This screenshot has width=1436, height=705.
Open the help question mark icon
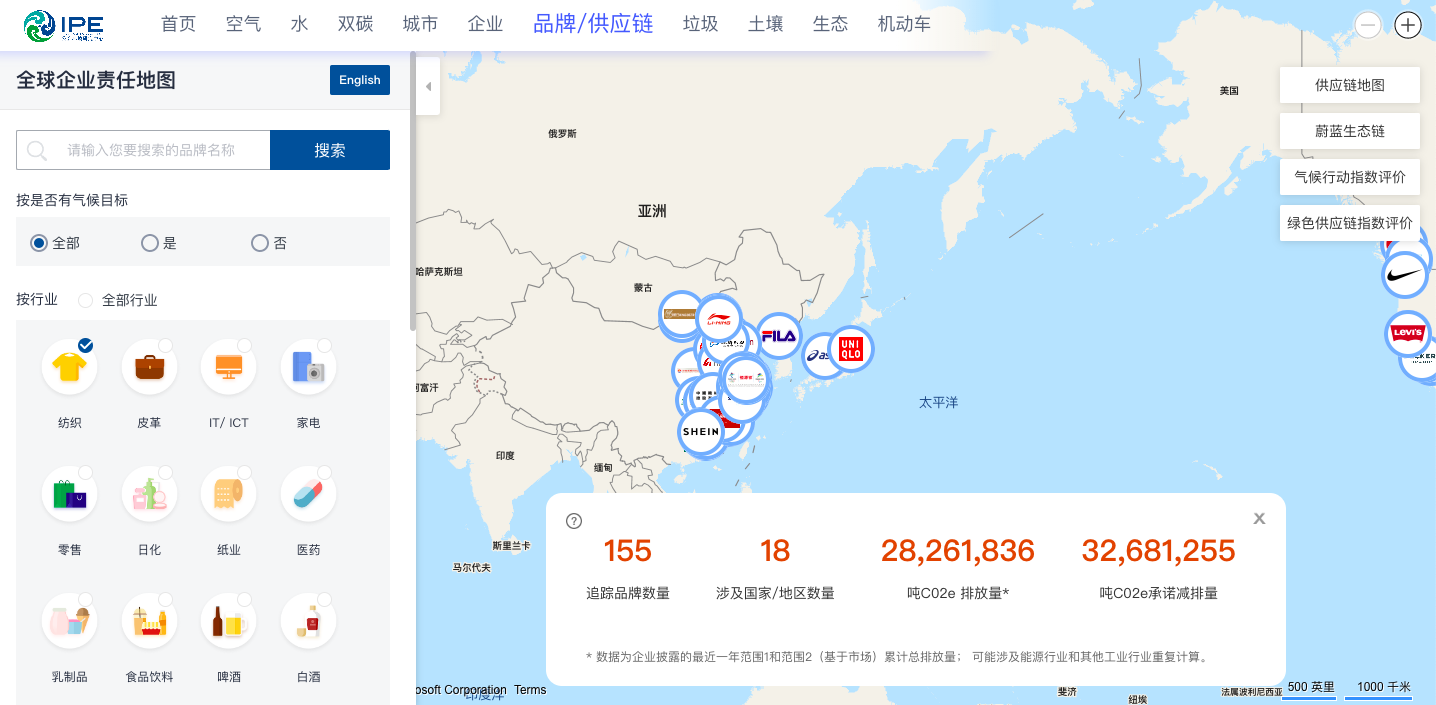click(x=574, y=520)
